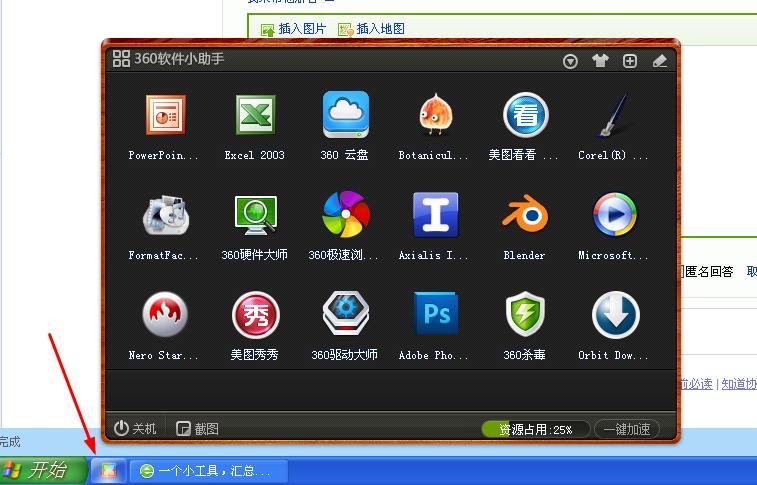Image resolution: width=757 pixels, height=485 pixels.
Task: Open the skin t-shirt icon in header
Action: tap(600, 61)
